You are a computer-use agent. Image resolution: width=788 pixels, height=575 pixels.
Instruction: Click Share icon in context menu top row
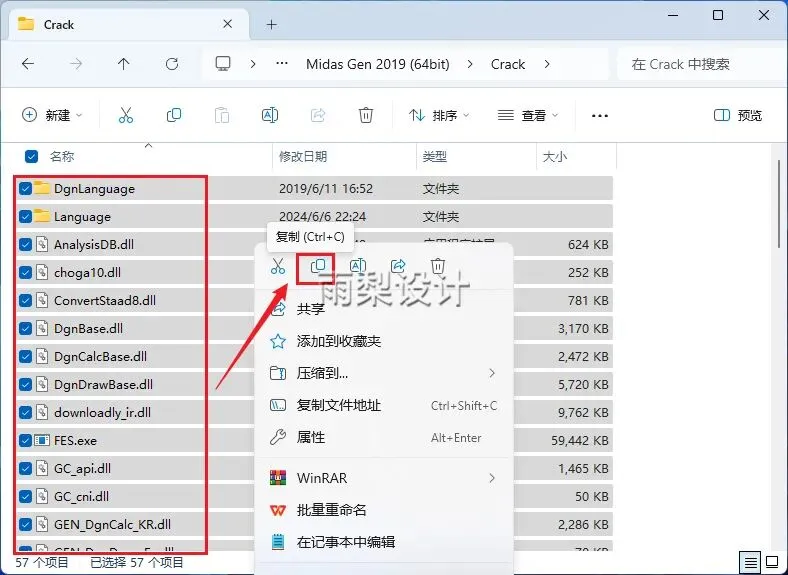point(398,265)
